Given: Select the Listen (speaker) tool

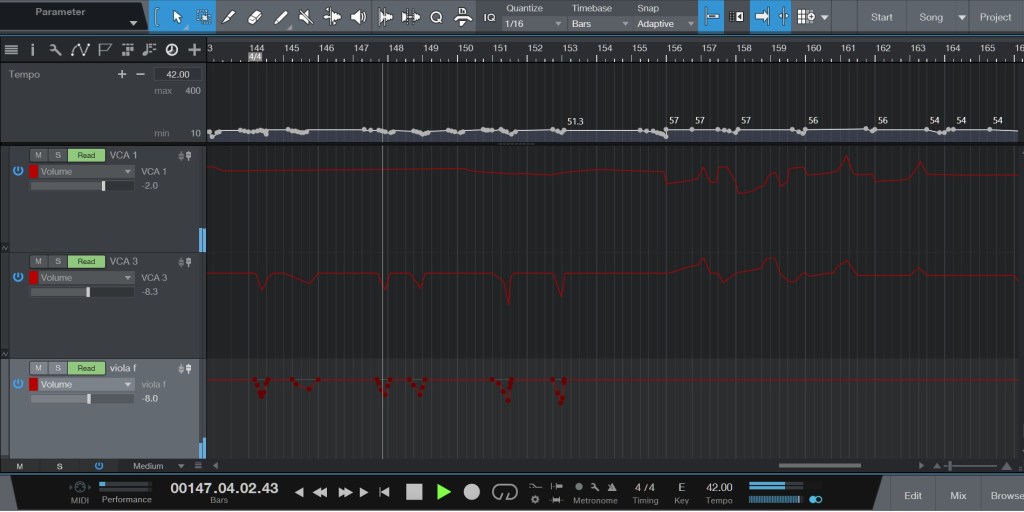Looking at the screenshot, I should pyautogui.click(x=358, y=17).
